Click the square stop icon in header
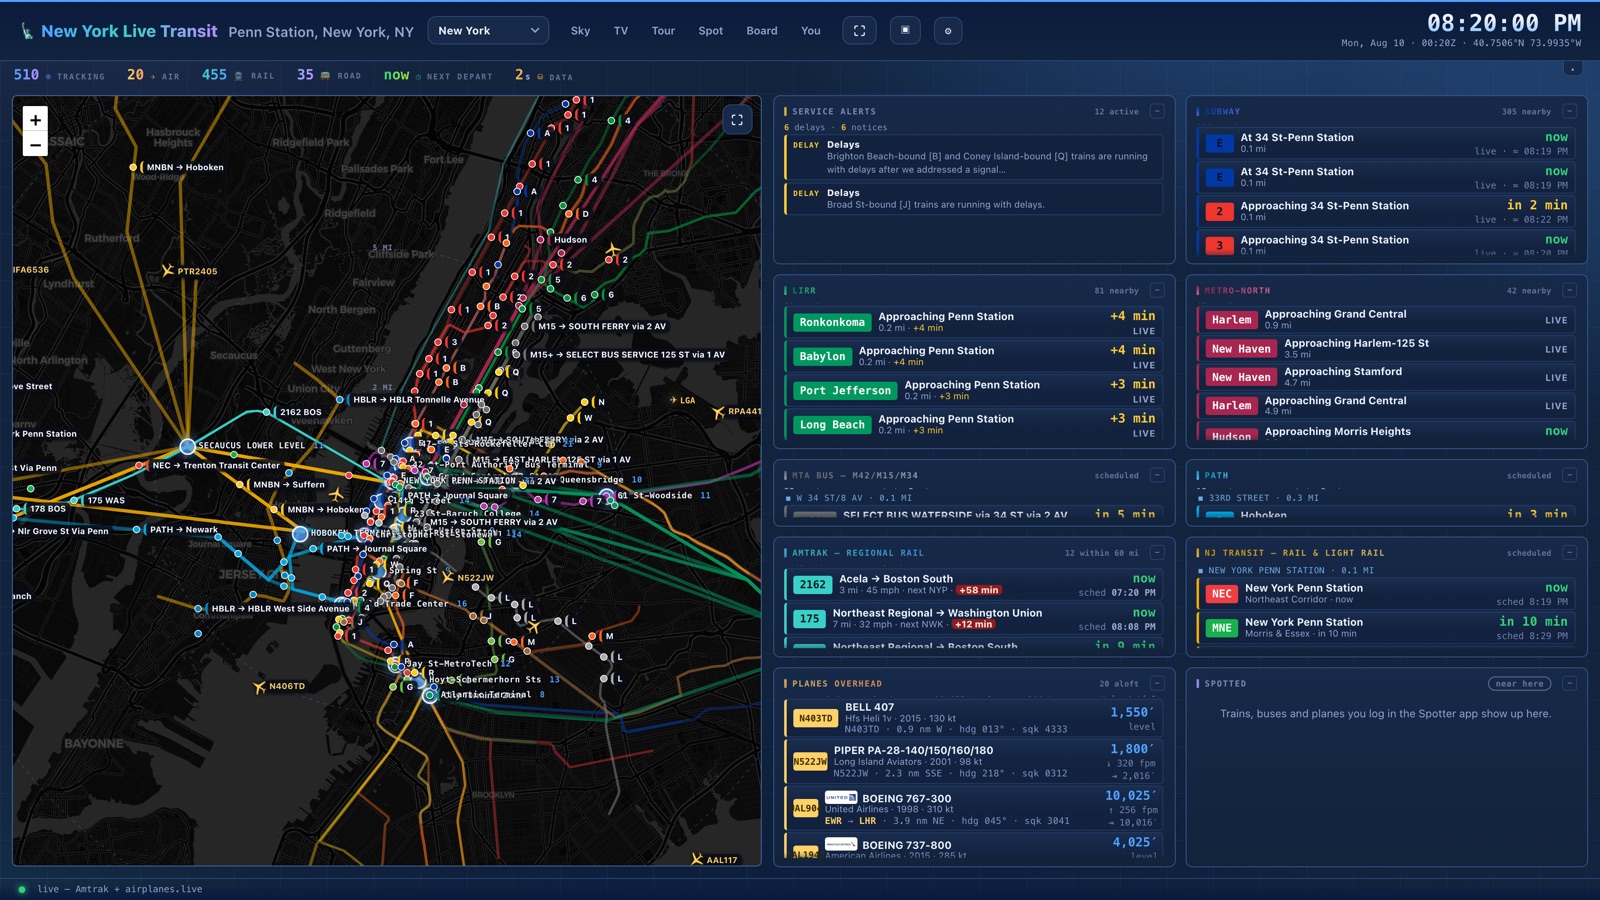Image resolution: width=1600 pixels, height=900 pixels. [x=905, y=31]
